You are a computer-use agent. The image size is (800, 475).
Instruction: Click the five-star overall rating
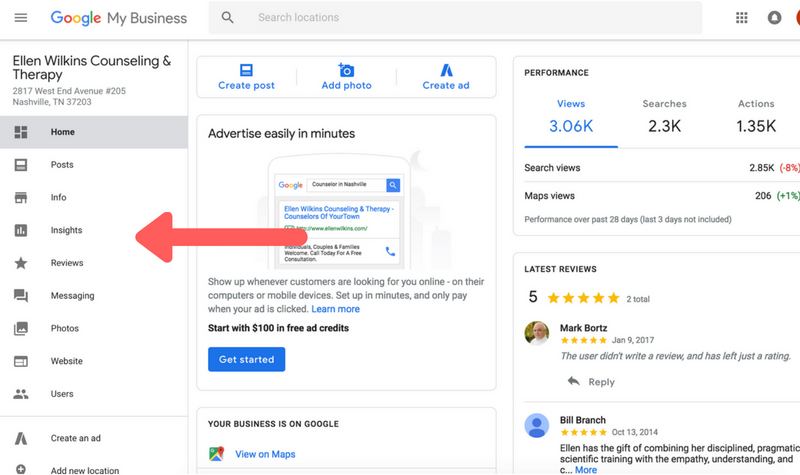(583, 297)
